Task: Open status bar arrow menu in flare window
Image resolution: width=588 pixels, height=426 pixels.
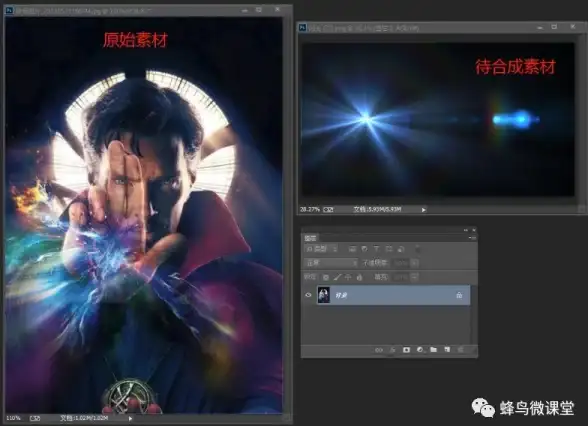Action: [x=423, y=210]
